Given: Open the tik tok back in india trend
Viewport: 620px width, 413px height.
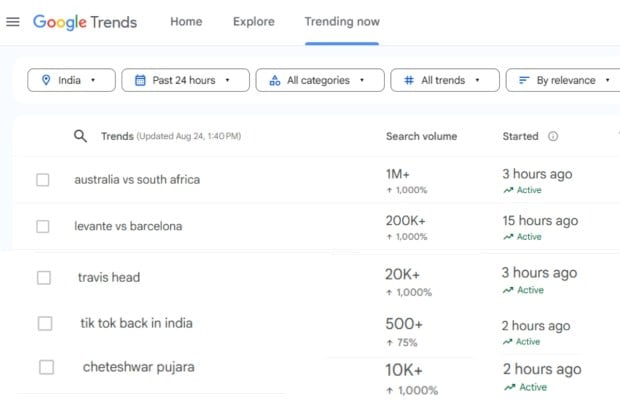Looking at the screenshot, I should pos(137,323).
